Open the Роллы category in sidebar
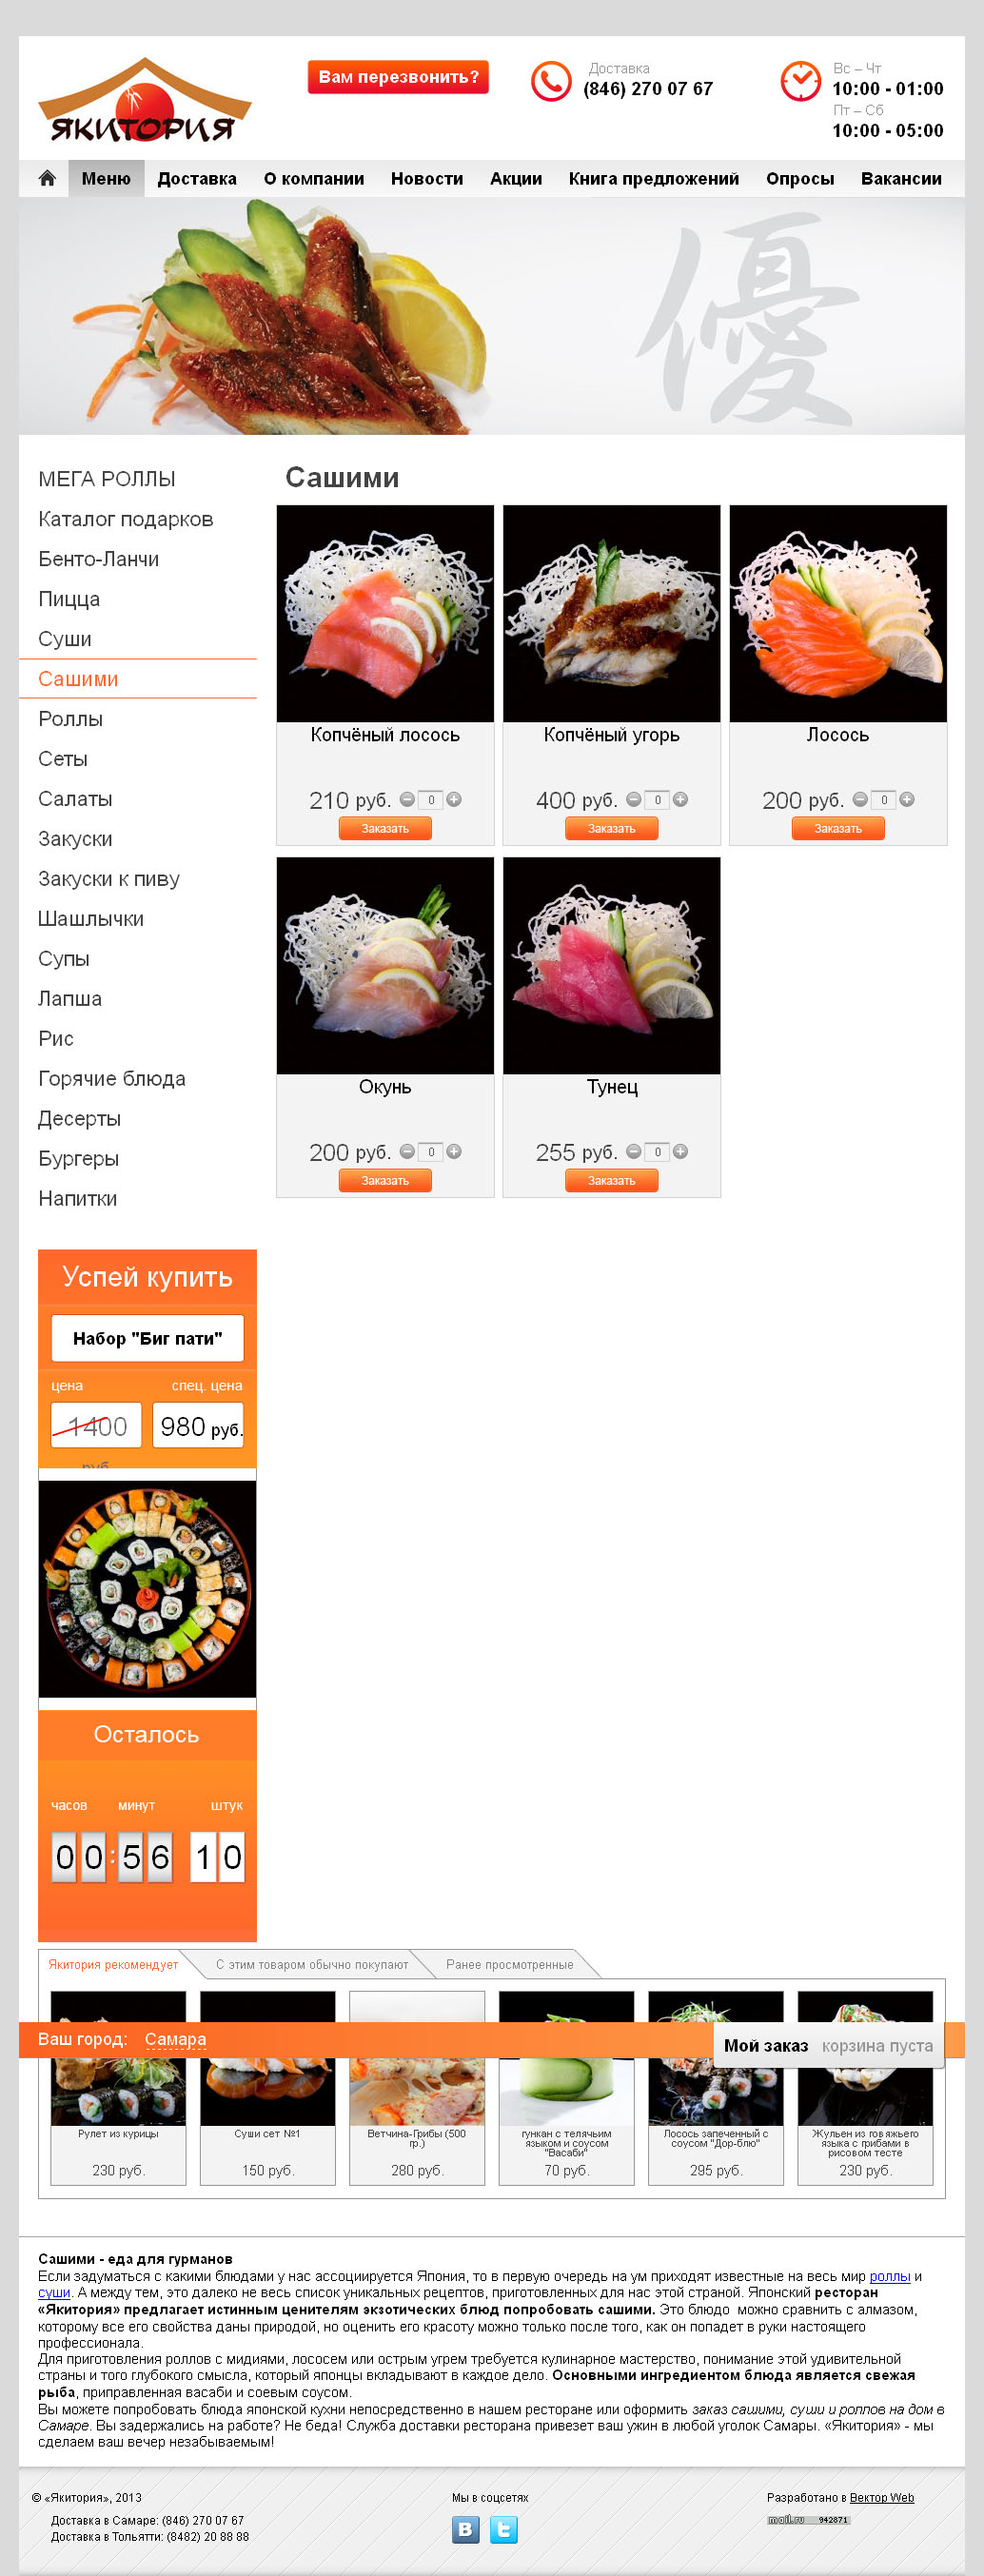This screenshot has width=984, height=2576. 70,719
